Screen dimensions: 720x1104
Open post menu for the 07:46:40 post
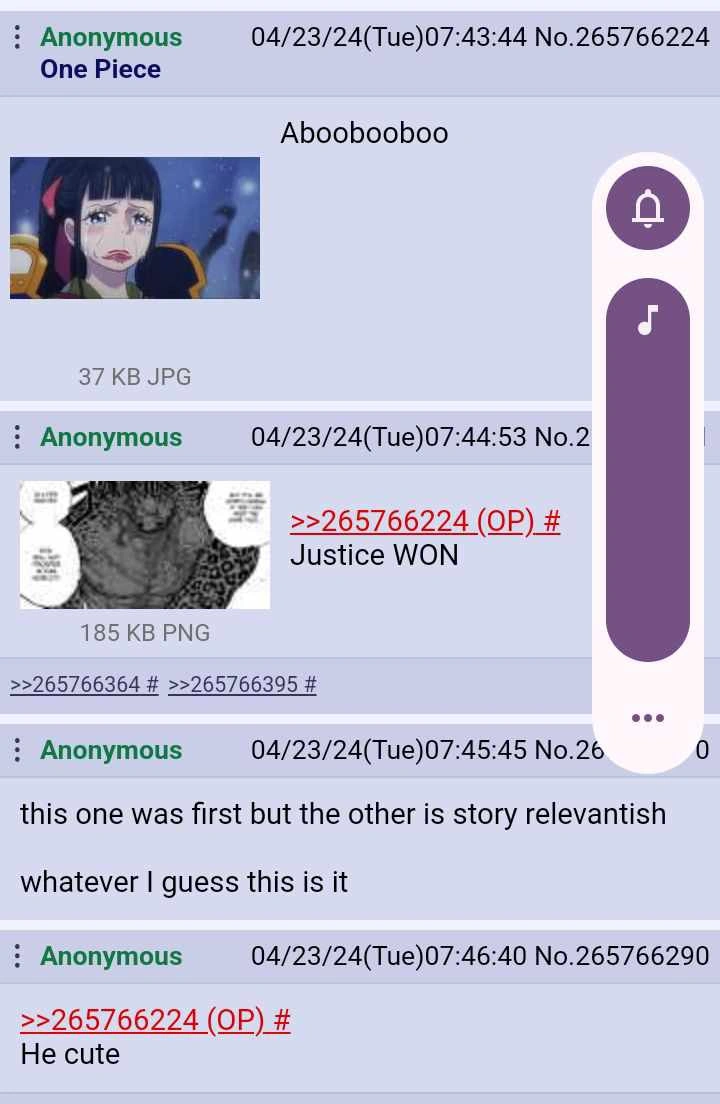tap(18, 956)
